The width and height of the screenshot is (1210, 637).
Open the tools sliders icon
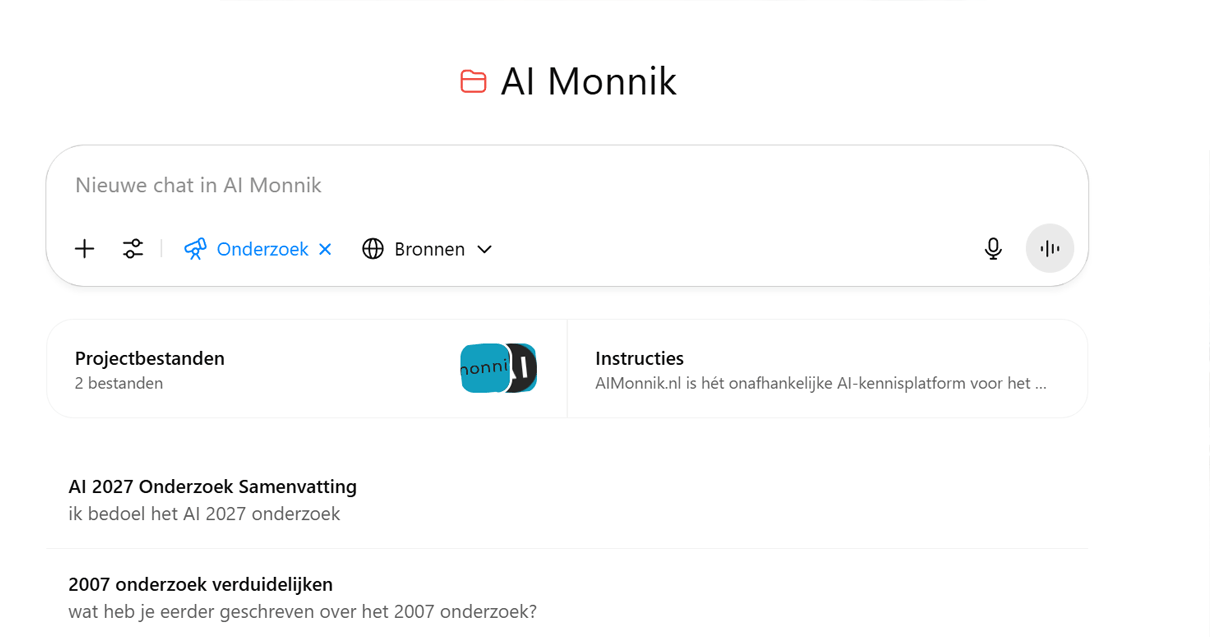(133, 249)
